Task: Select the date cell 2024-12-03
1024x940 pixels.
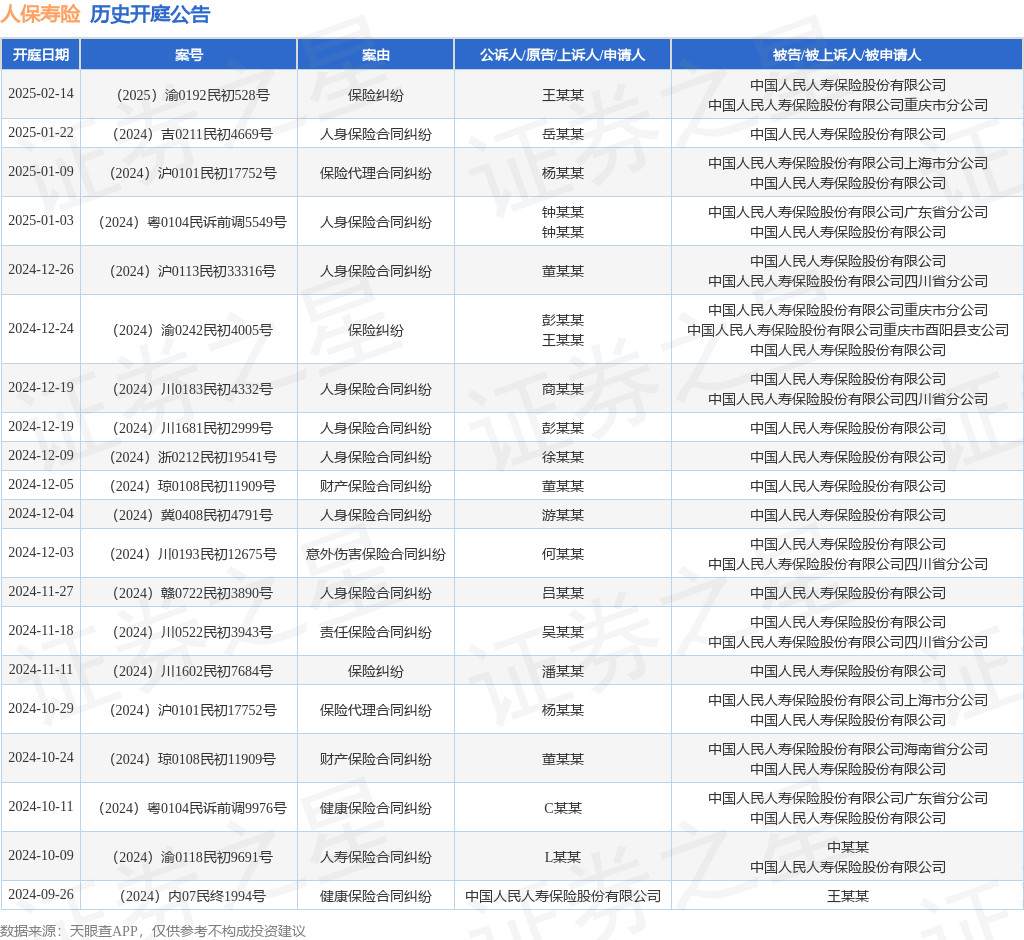Action: [x=40, y=553]
